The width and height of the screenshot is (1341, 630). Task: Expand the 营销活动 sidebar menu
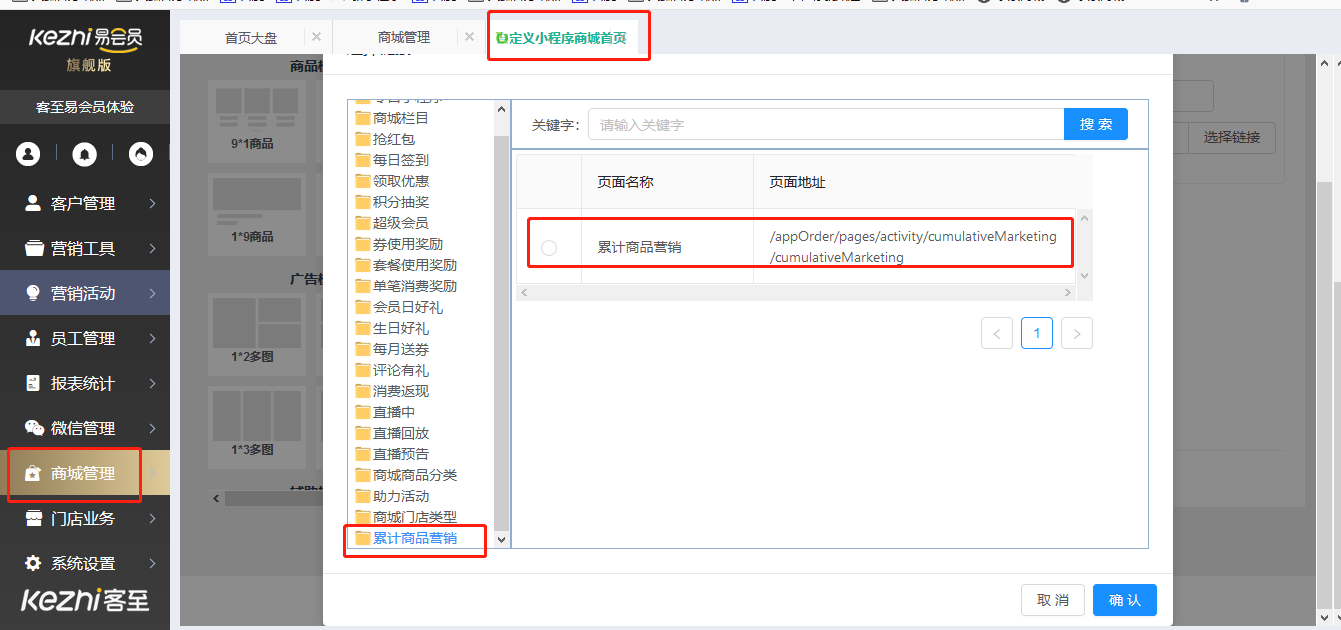pyautogui.click(x=85, y=293)
